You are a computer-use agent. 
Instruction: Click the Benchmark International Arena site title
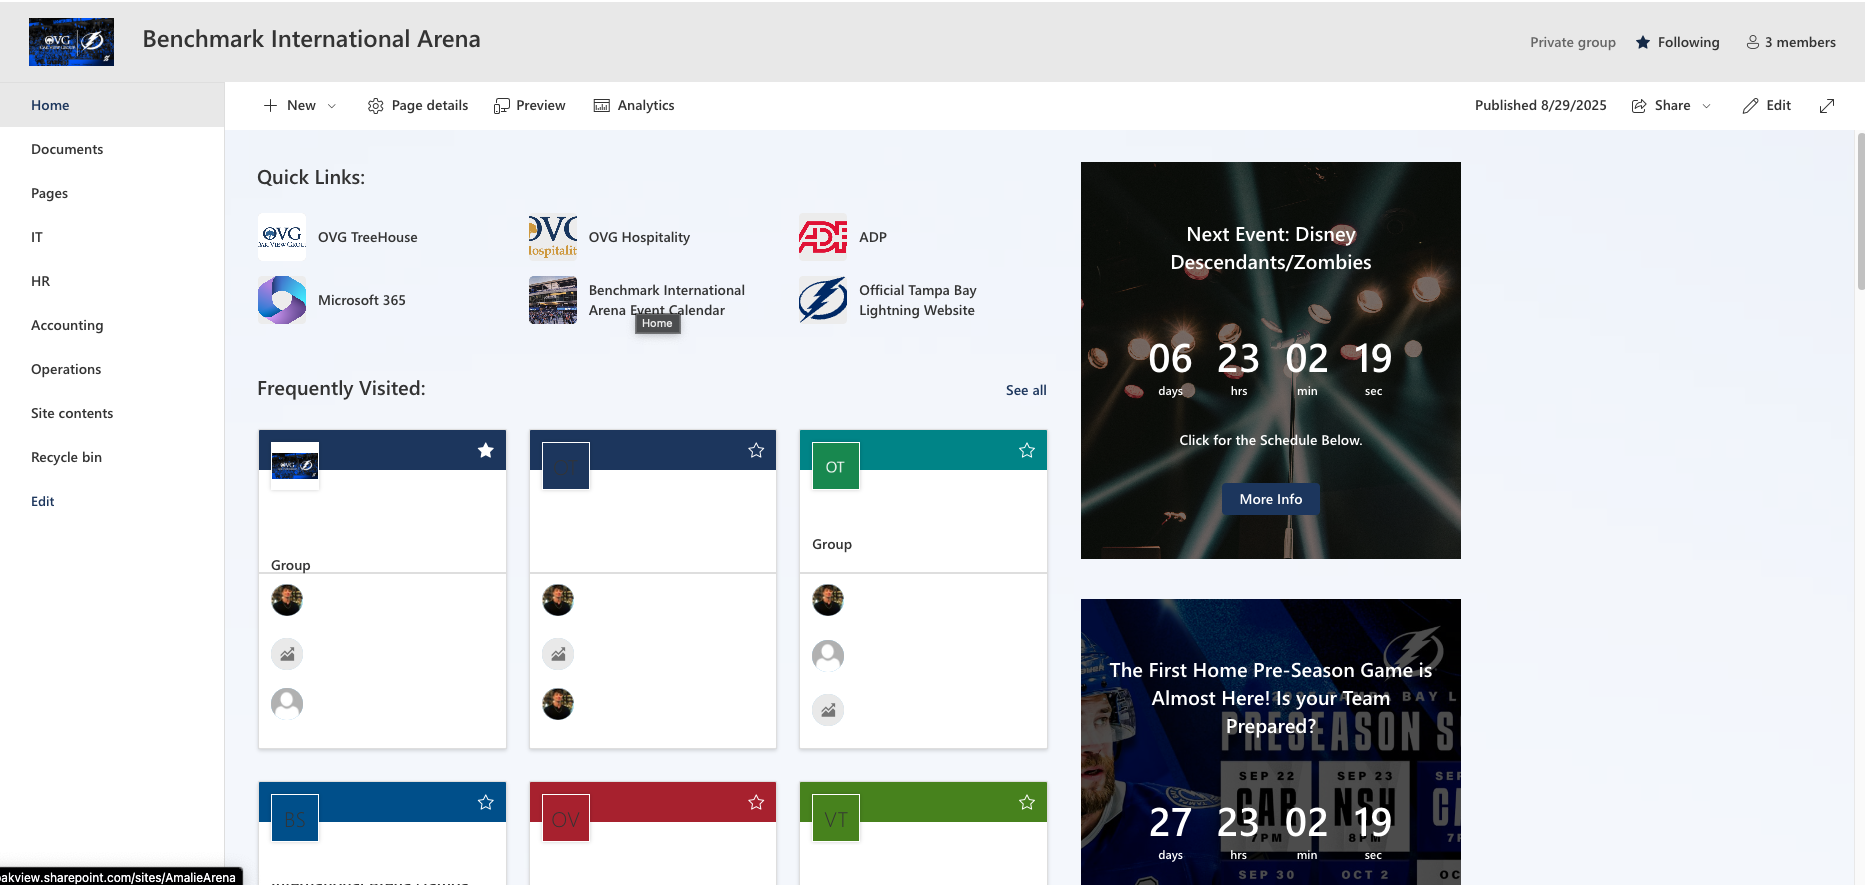(x=311, y=39)
